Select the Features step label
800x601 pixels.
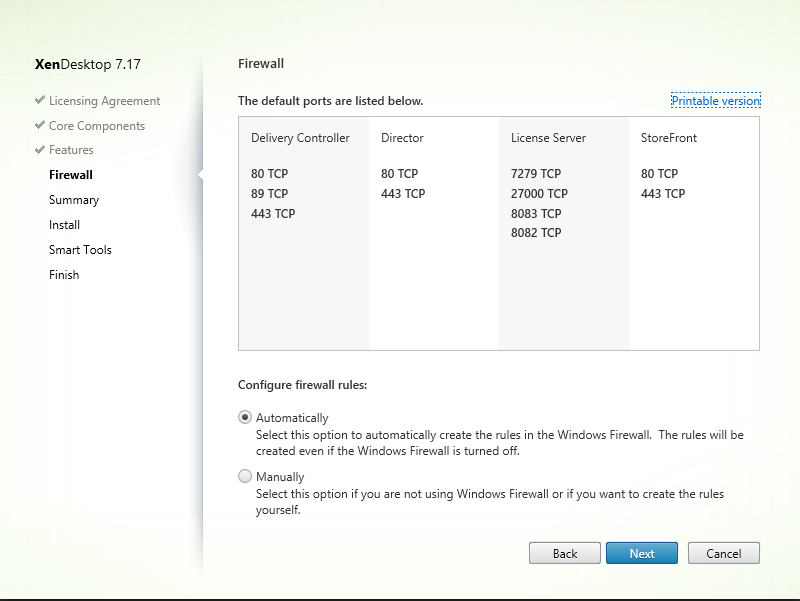pos(71,150)
